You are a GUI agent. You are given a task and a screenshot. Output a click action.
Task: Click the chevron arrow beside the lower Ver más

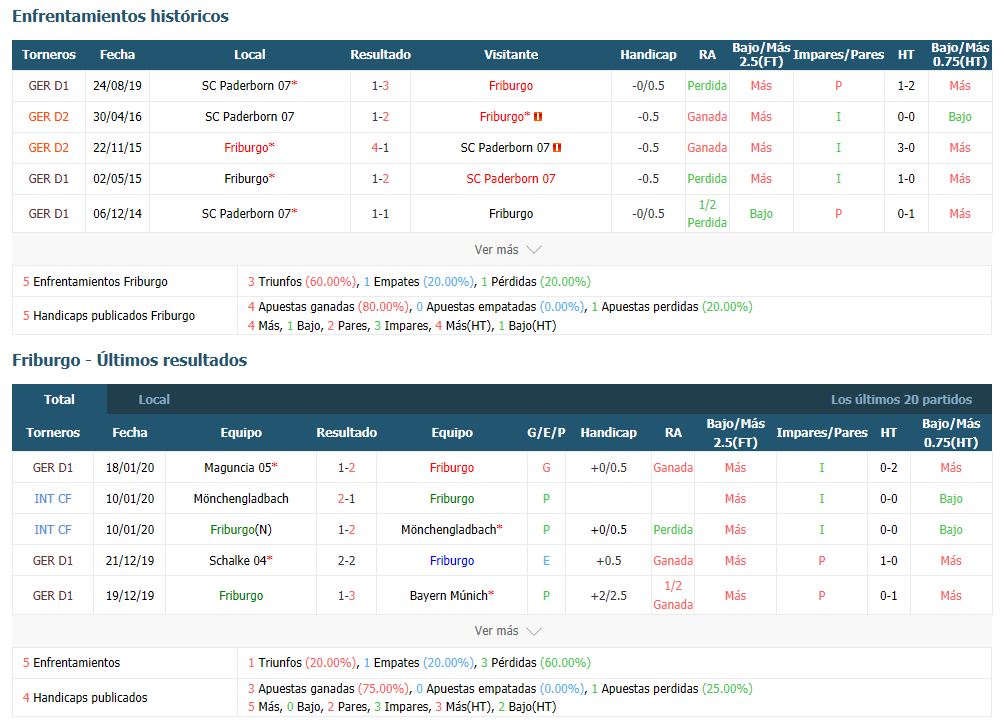tap(534, 631)
